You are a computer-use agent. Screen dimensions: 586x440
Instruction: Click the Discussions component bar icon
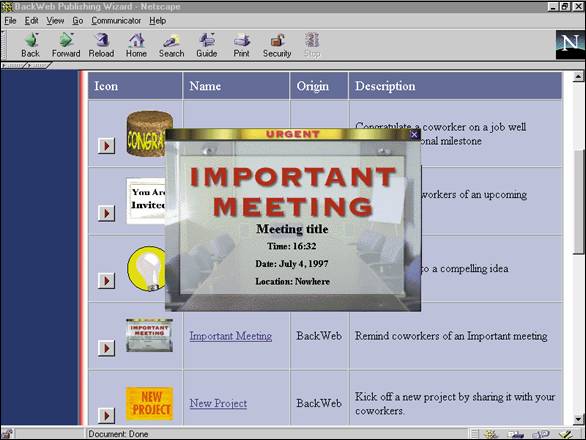coord(541,434)
